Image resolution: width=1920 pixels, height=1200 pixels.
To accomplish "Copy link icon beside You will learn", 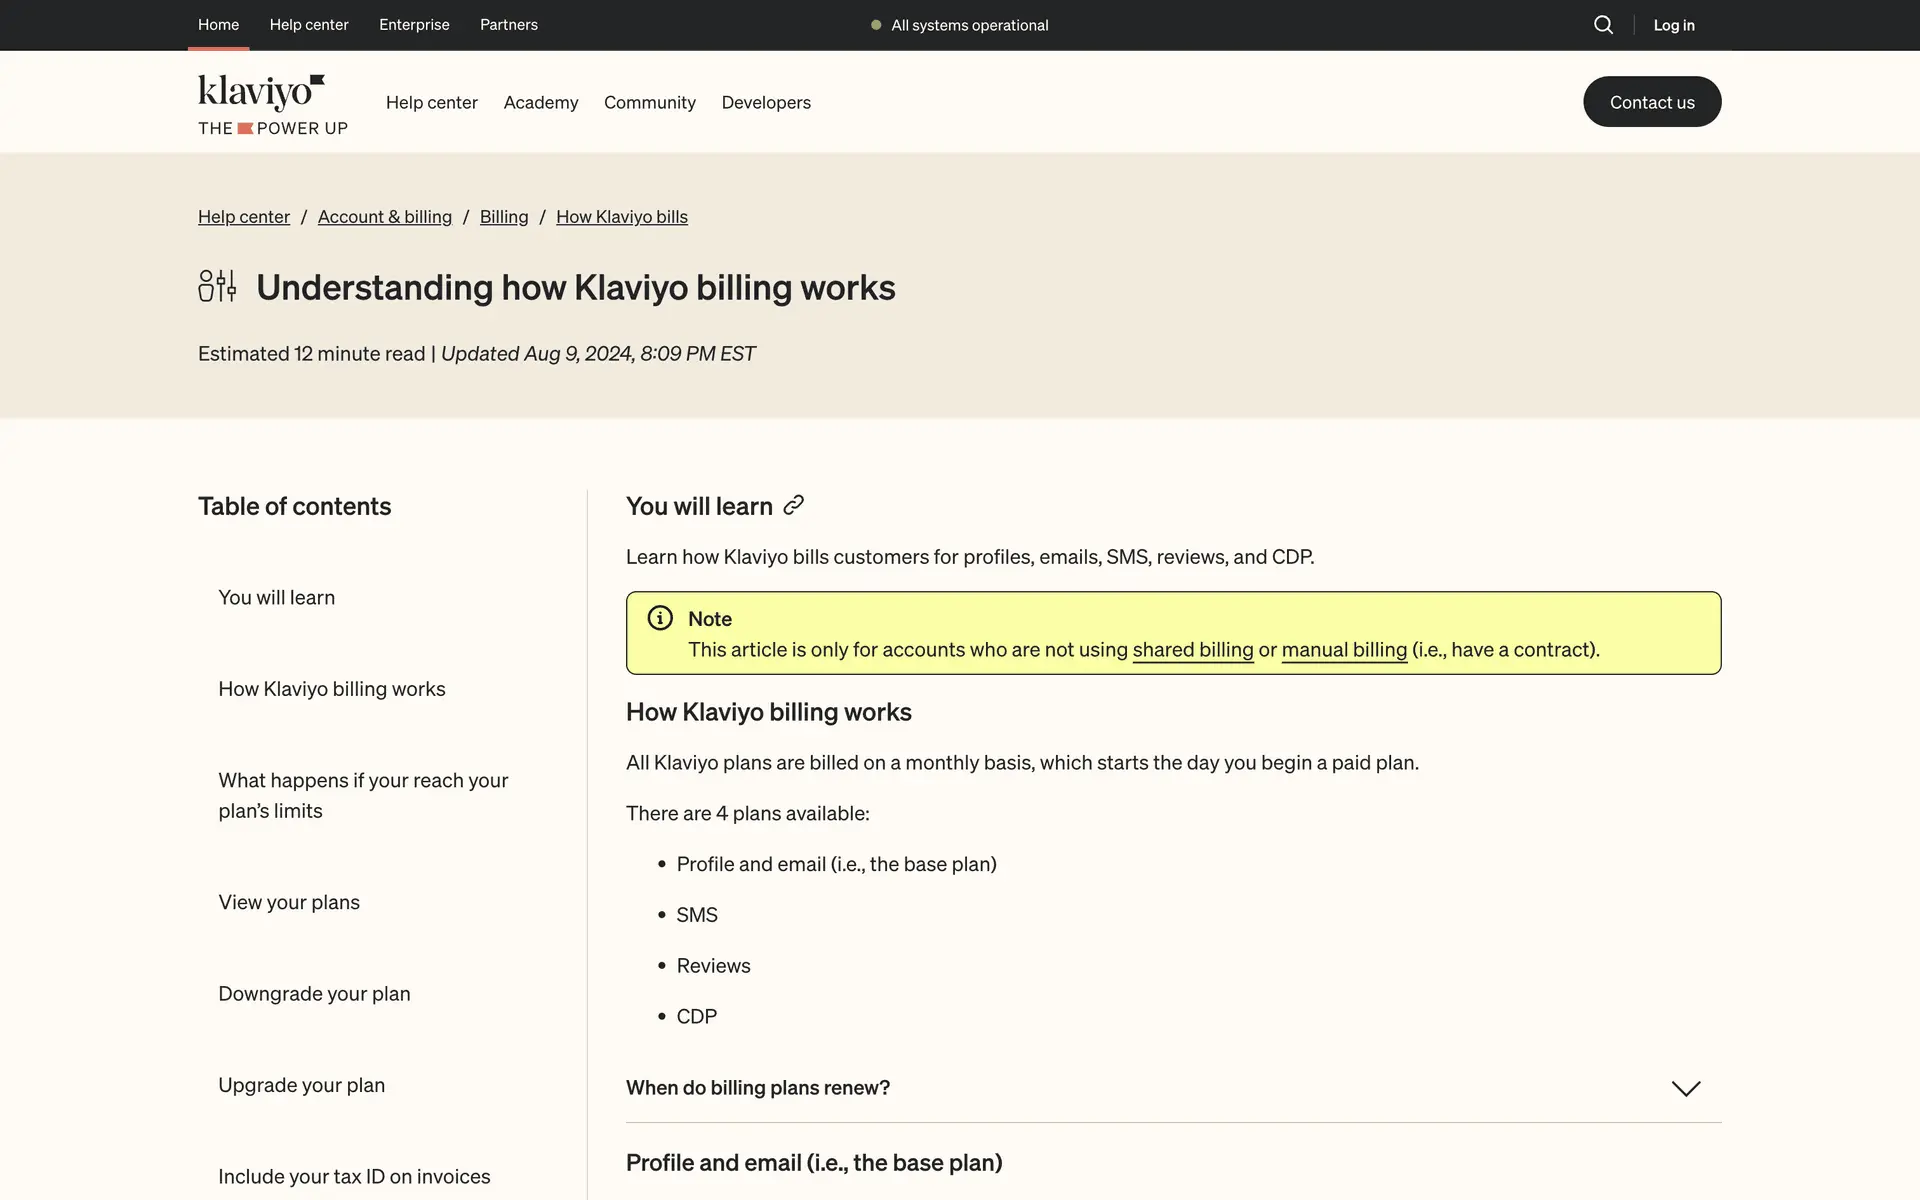I will click(793, 506).
